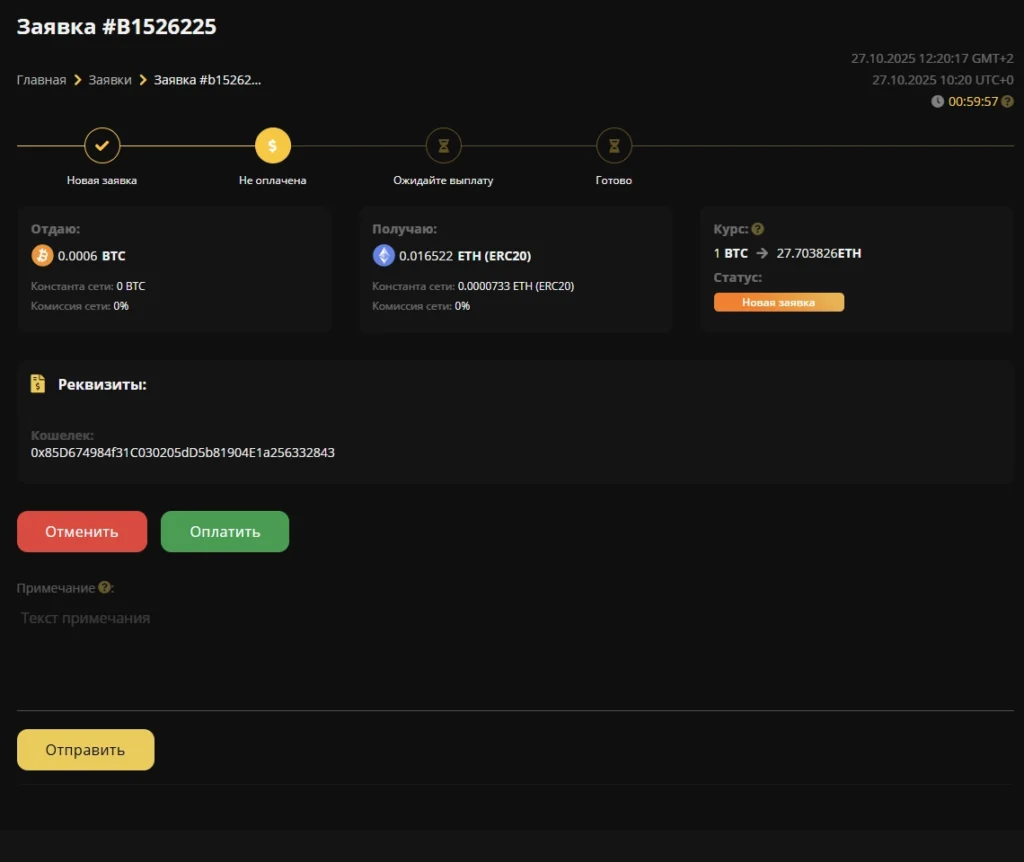
Task: Click the Не оплачена step label
Action: pyautogui.click(x=272, y=180)
